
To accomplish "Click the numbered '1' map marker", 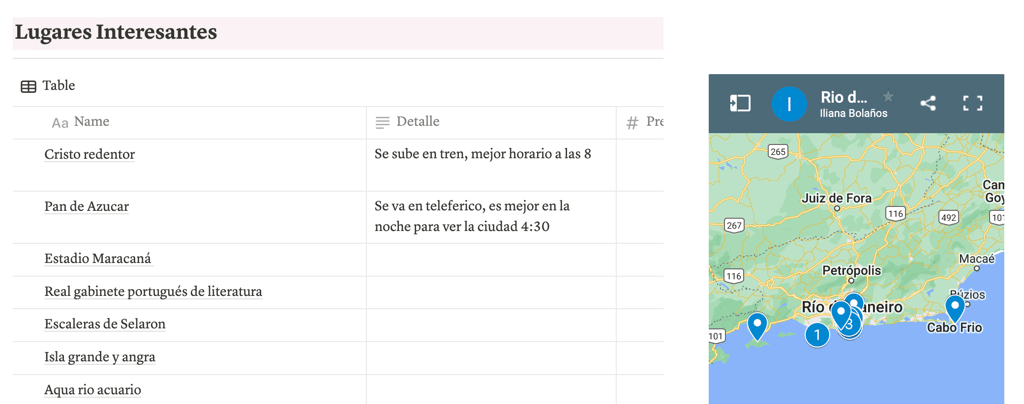I will (816, 335).
